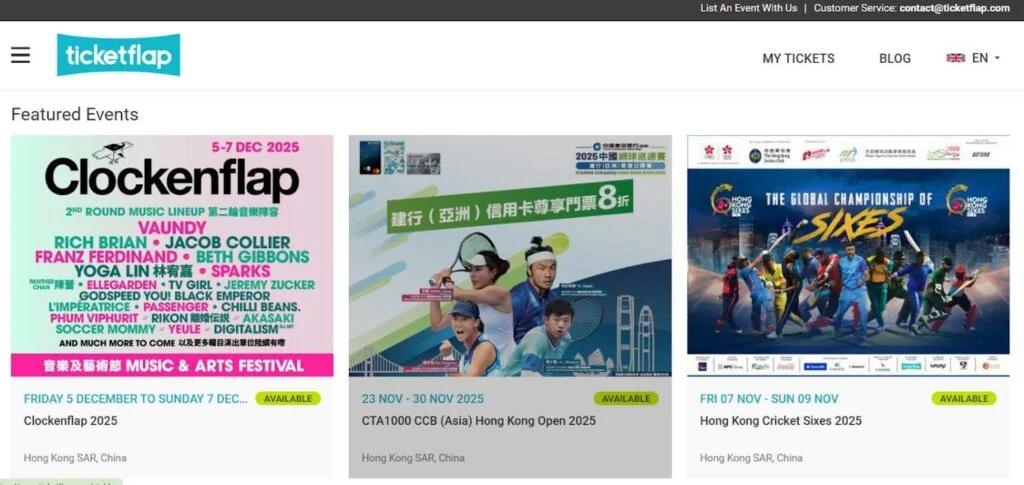This screenshot has width=1024, height=485.
Task: Click CTA1000 CCB (Asia) Hong Kong Open 2025 title
Action: tap(479, 421)
